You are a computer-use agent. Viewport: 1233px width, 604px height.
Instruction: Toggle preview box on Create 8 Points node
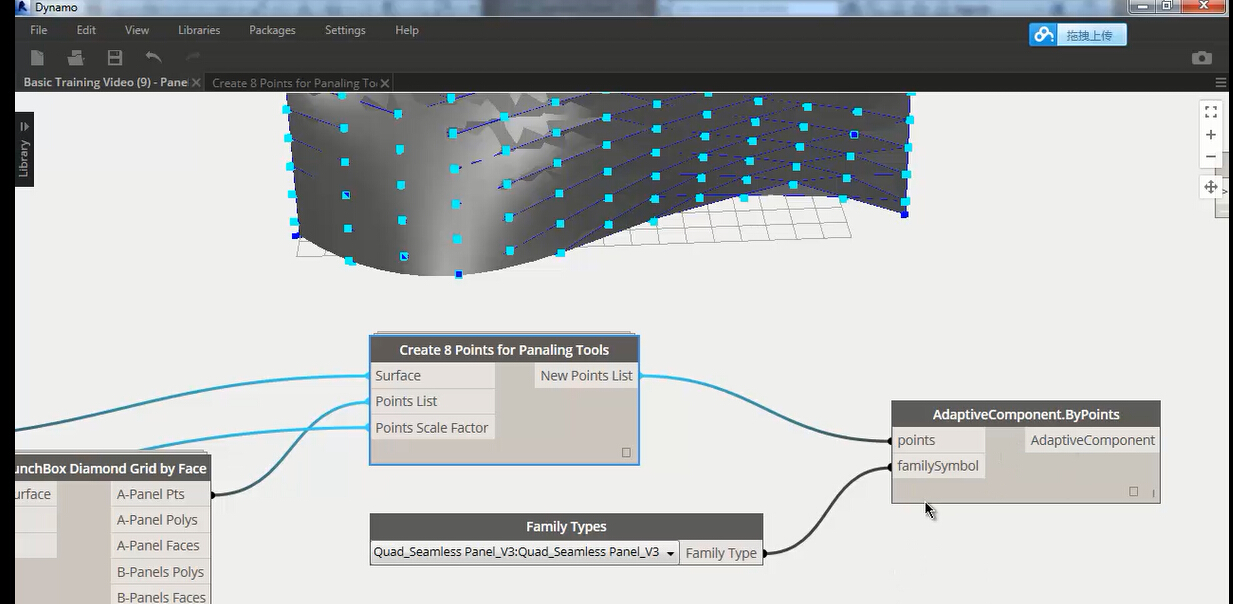point(626,453)
